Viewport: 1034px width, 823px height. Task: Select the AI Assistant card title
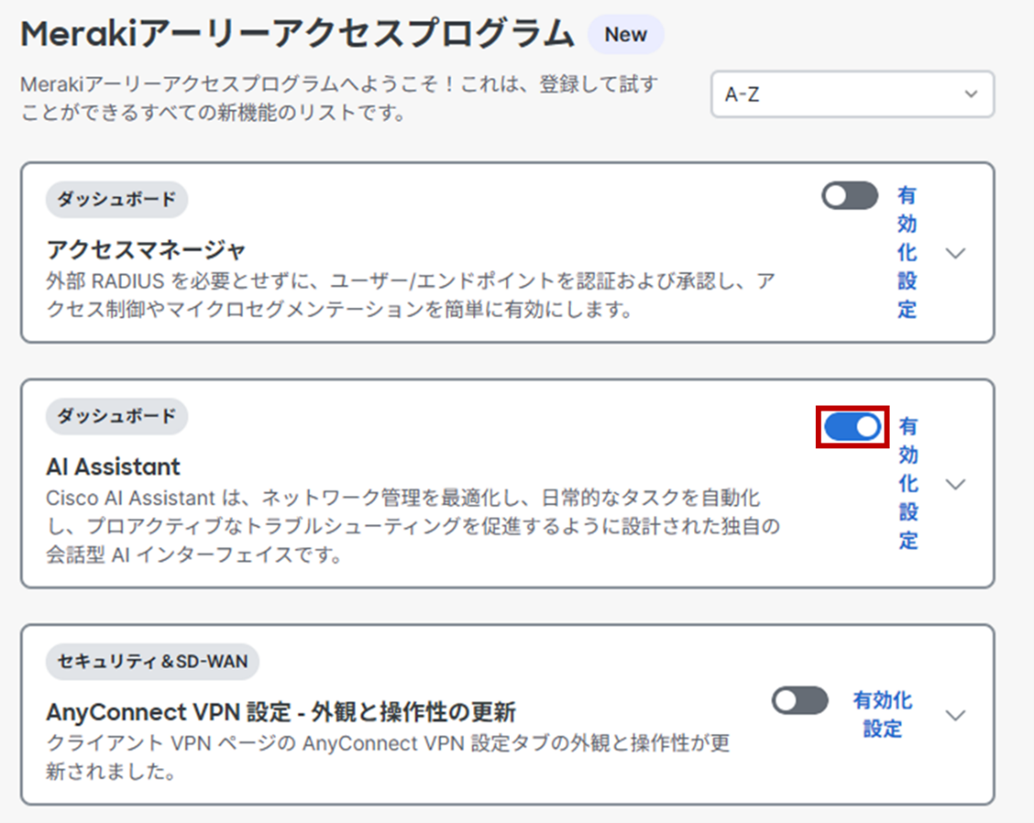click(x=113, y=467)
